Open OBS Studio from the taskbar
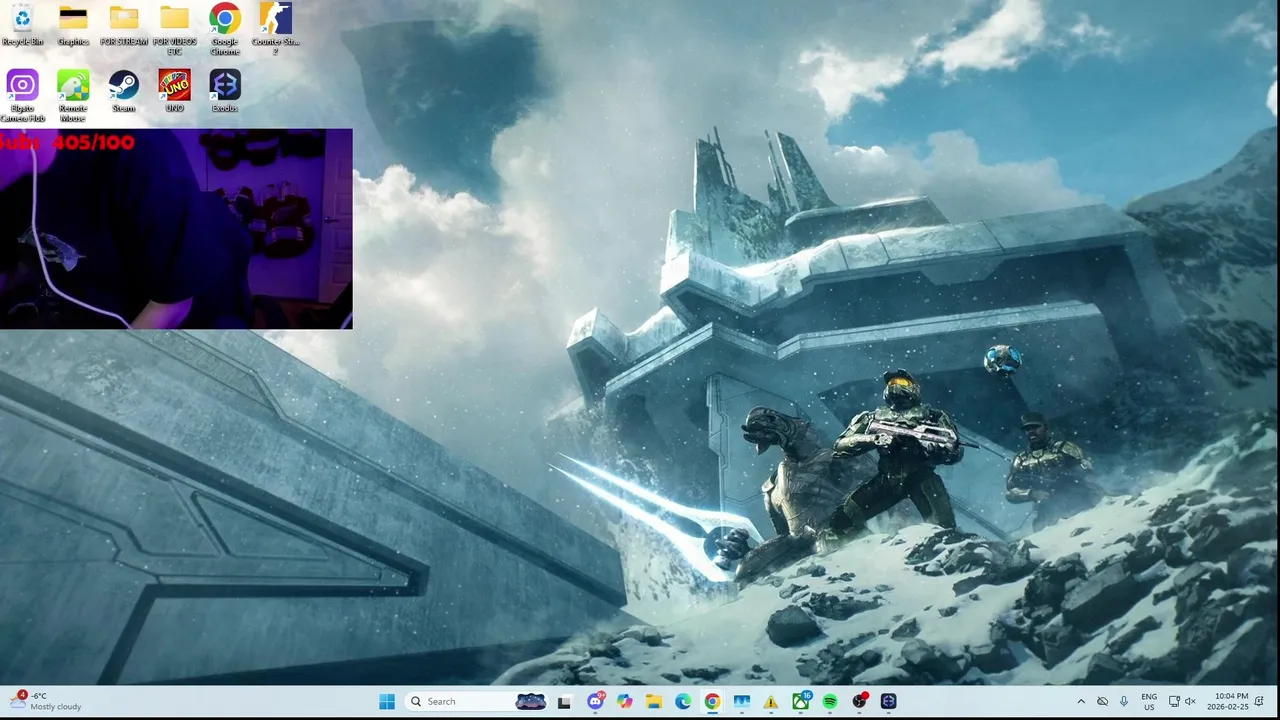Image resolution: width=1280 pixels, height=720 pixels. [860, 701]
